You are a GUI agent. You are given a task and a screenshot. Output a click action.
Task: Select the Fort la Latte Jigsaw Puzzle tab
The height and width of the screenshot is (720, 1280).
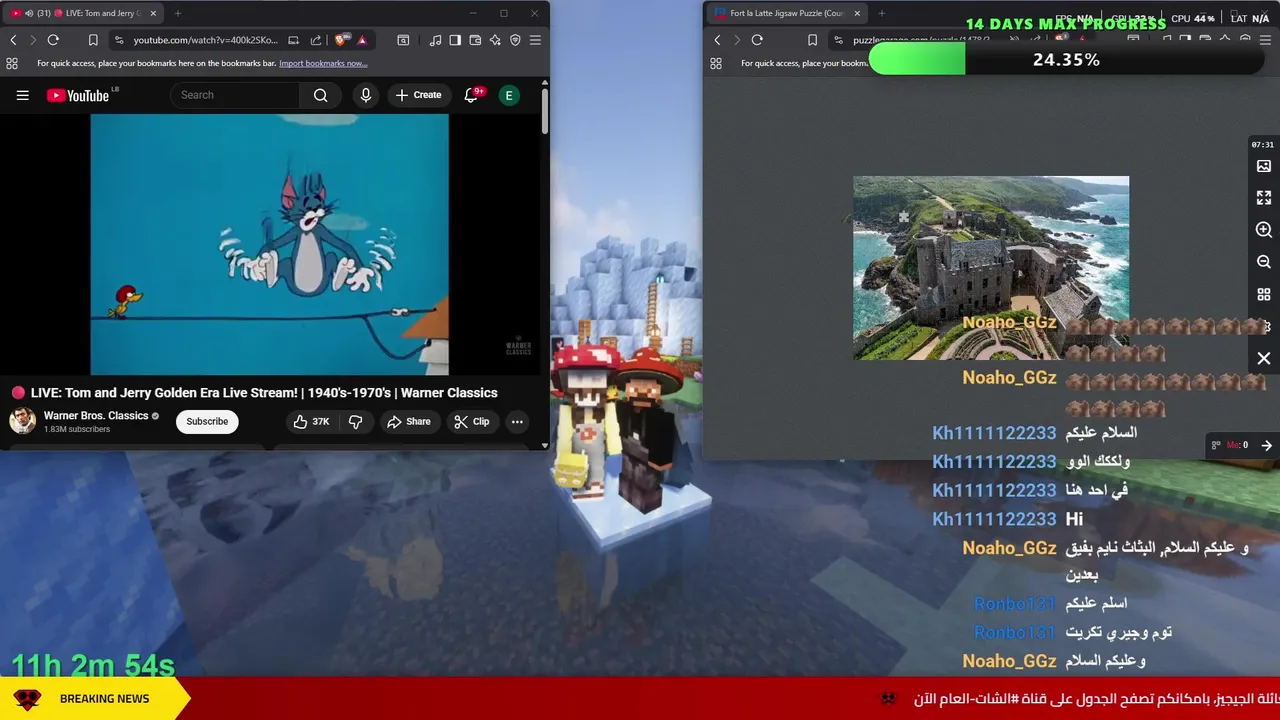pyautogui.click(x=786, y=13)
